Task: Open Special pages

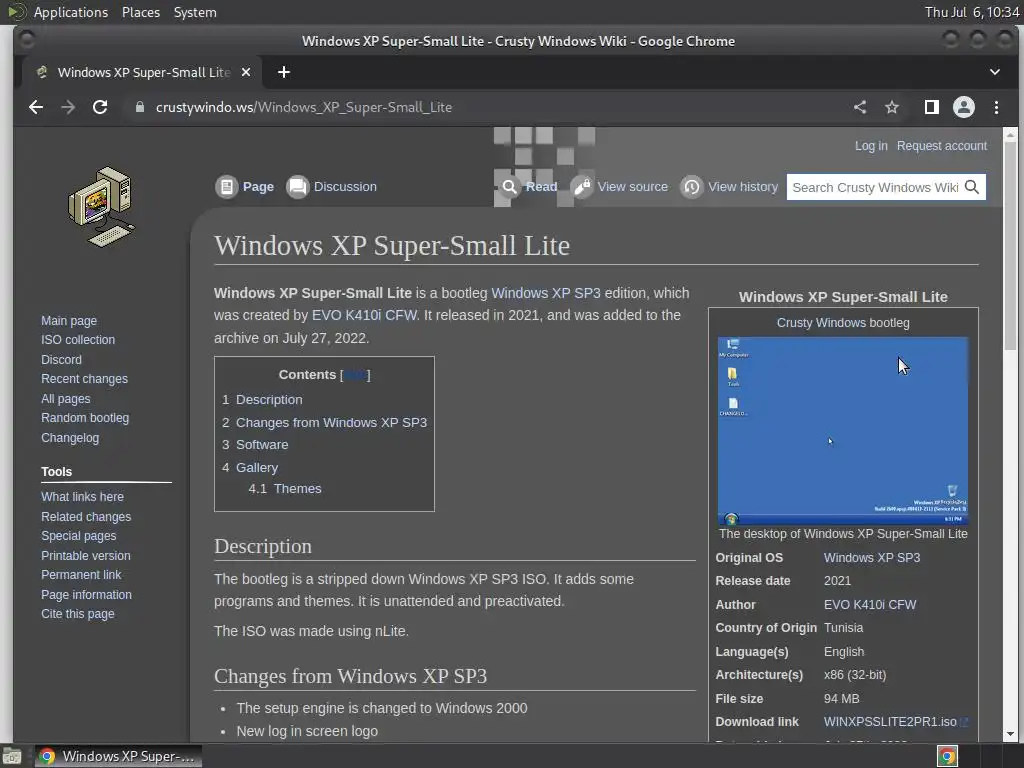Action: [x=78, y=536]
